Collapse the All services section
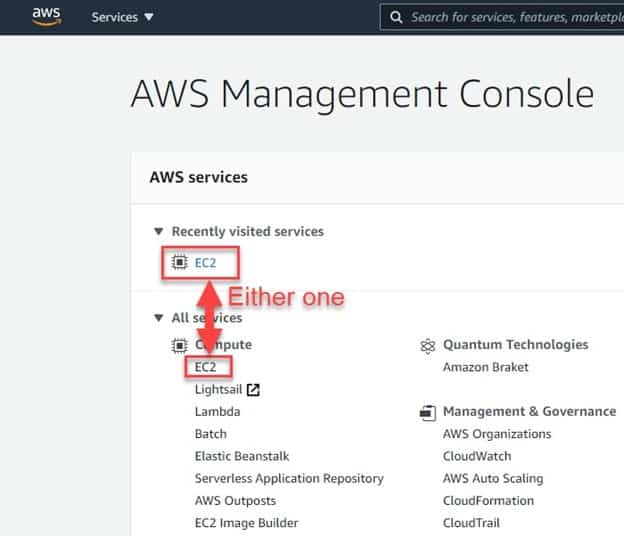This screenshot has width=624, height=536. pyautogui.click(x=159, y=318)
